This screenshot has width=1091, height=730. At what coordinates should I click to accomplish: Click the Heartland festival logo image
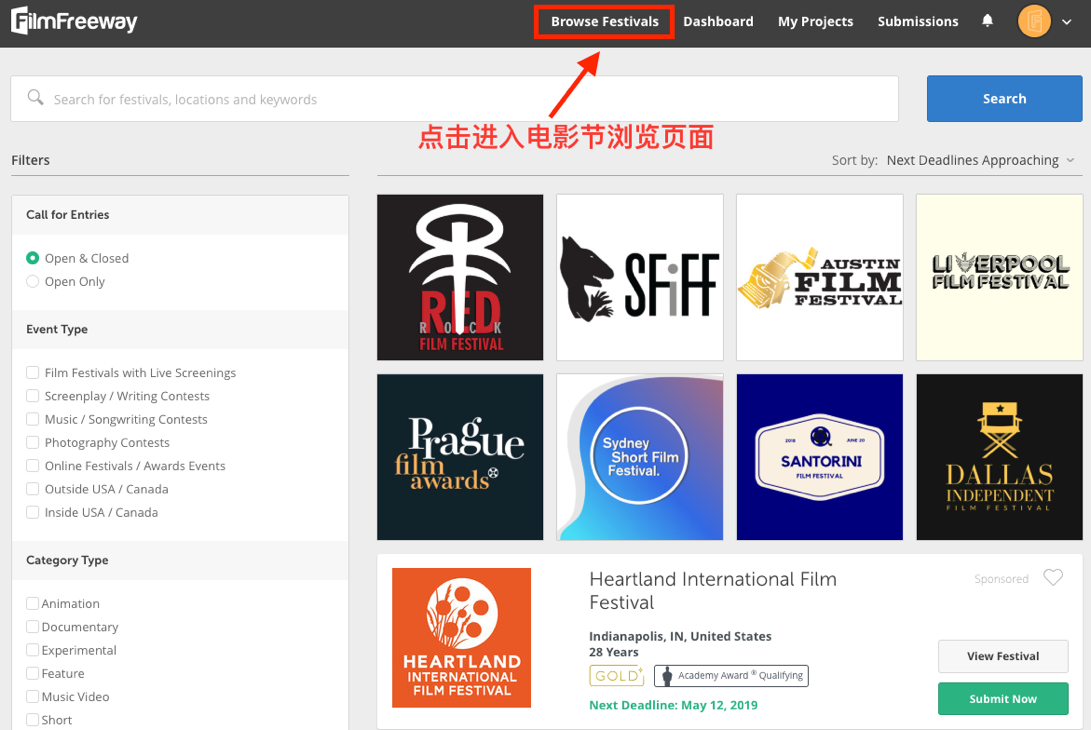tap(461, 638)
